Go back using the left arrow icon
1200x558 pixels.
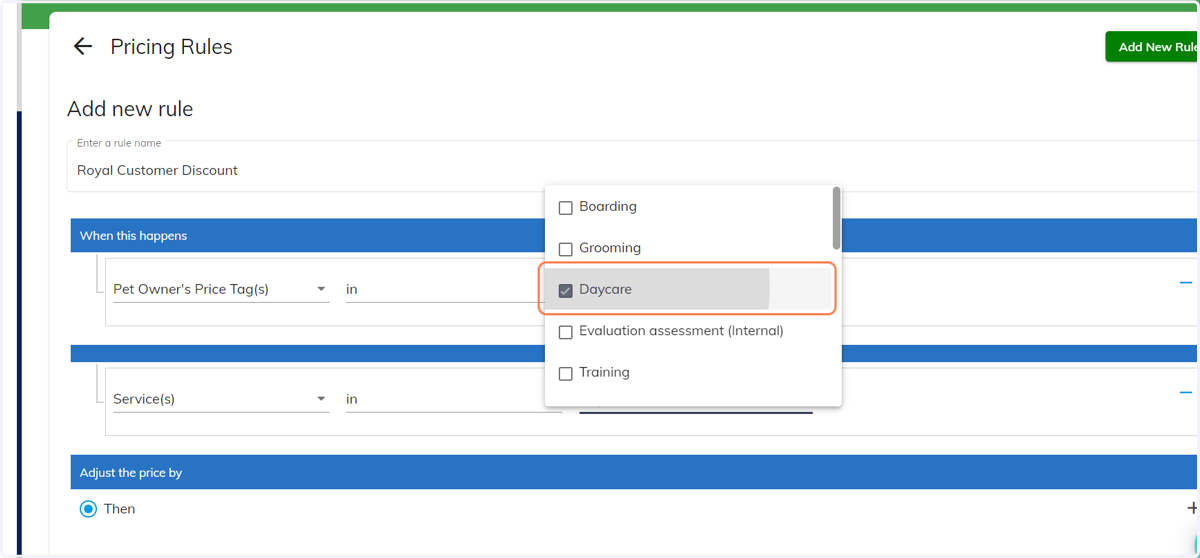[x=83, y=47]
